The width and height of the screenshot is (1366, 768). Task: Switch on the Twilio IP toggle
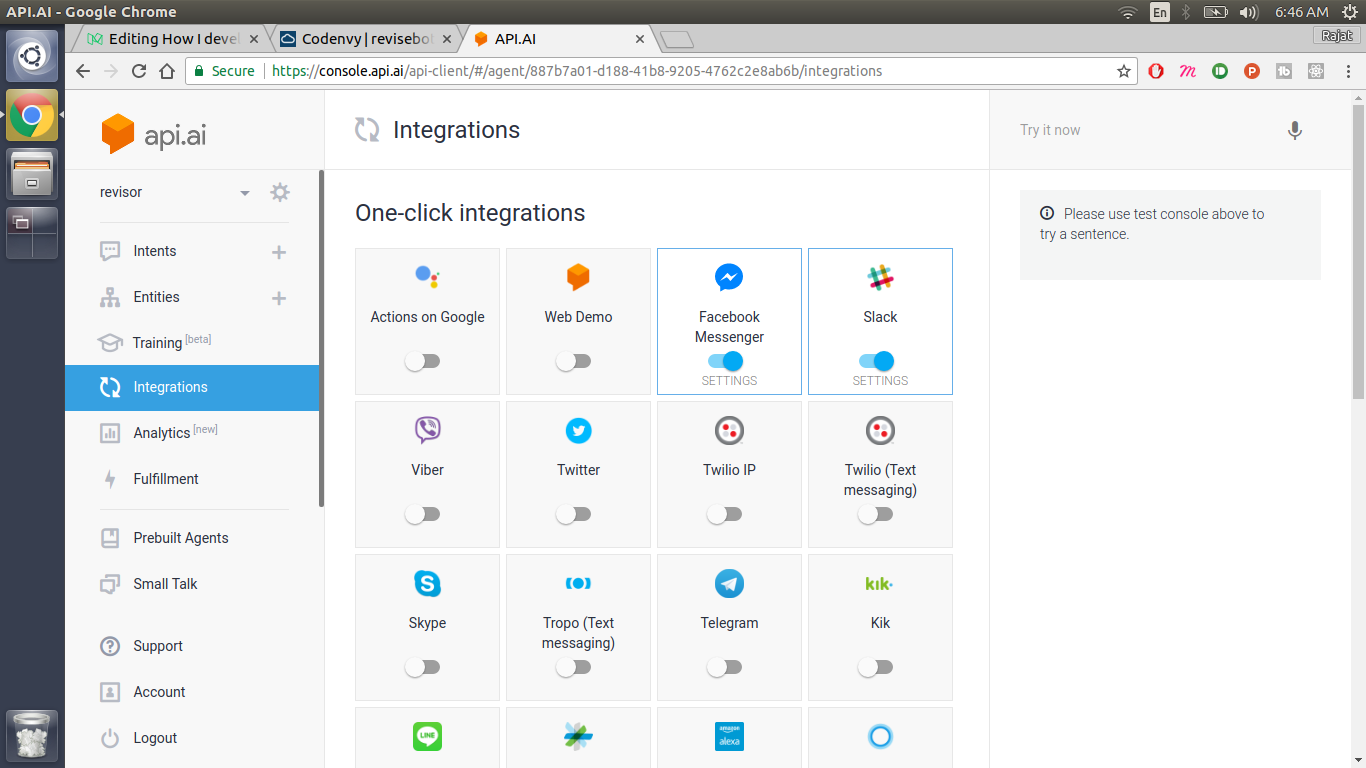click(724, 514)
